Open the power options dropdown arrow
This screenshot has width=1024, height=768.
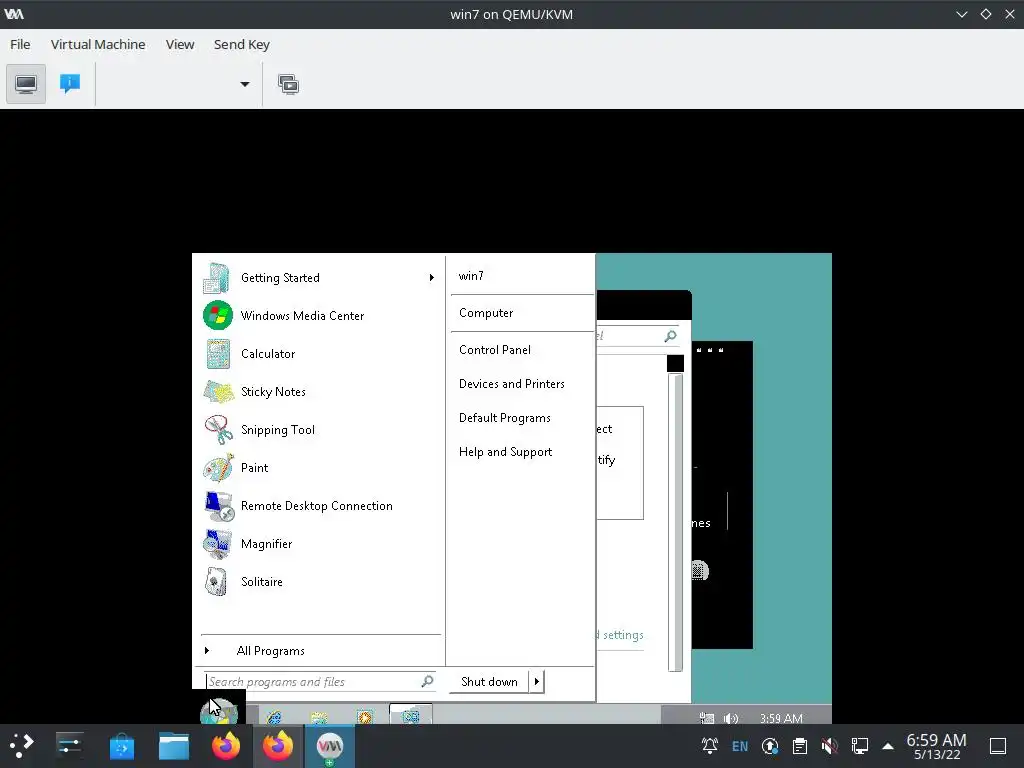pyautogui.click(x=245, y=84)
